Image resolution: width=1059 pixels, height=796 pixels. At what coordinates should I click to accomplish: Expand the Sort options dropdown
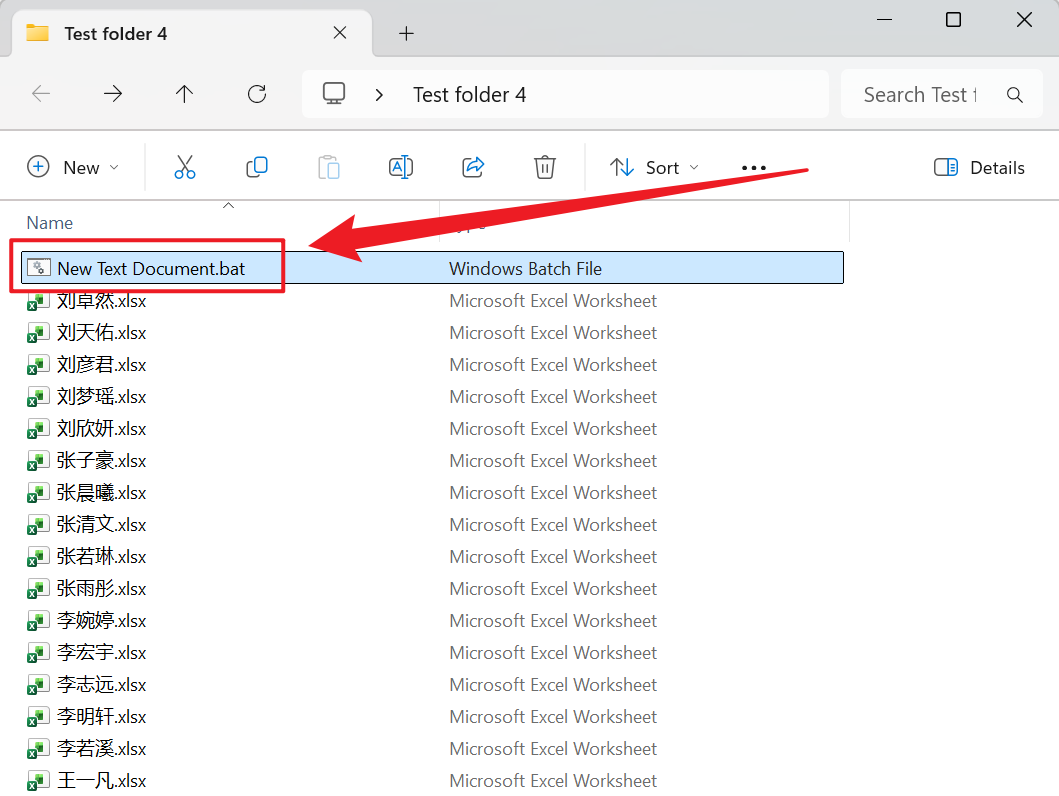tap(655, 167)
